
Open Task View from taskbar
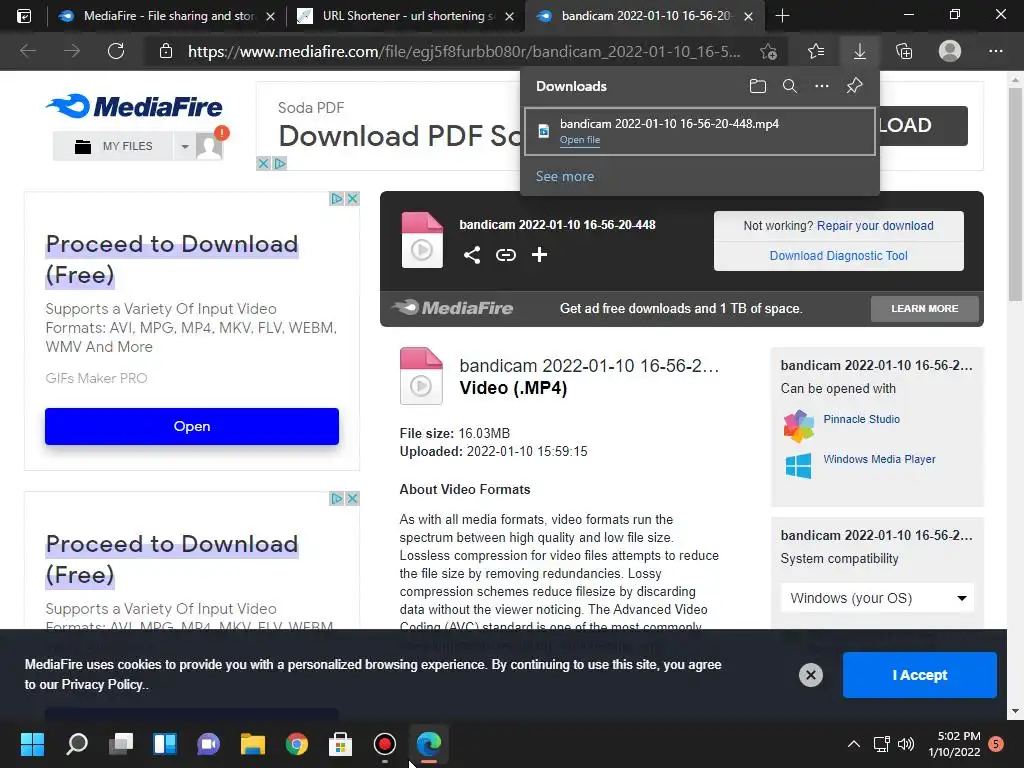(121, 744)
